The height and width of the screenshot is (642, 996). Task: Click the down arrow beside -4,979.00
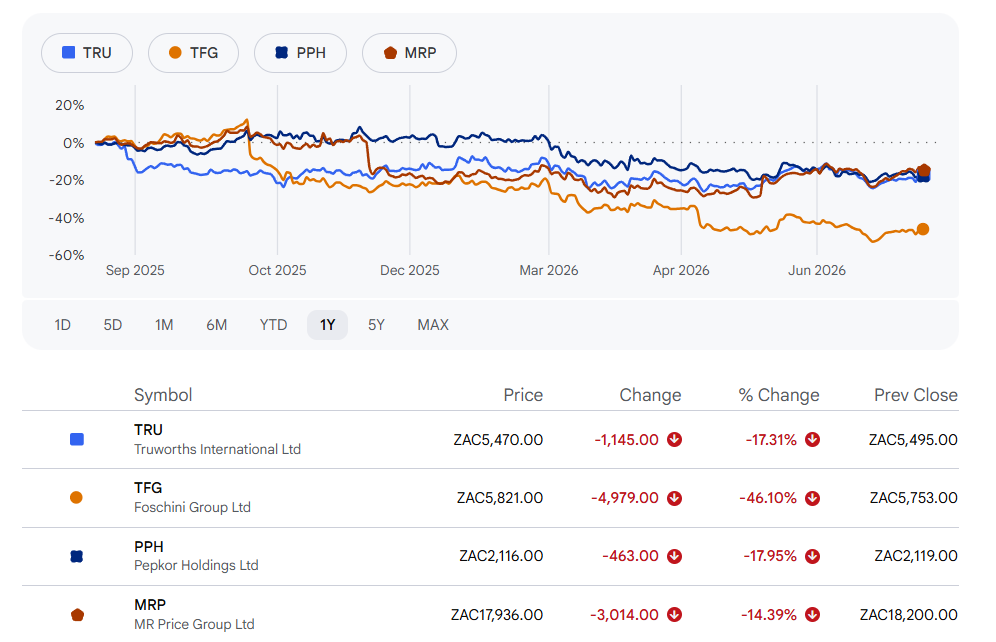[675, 498]
